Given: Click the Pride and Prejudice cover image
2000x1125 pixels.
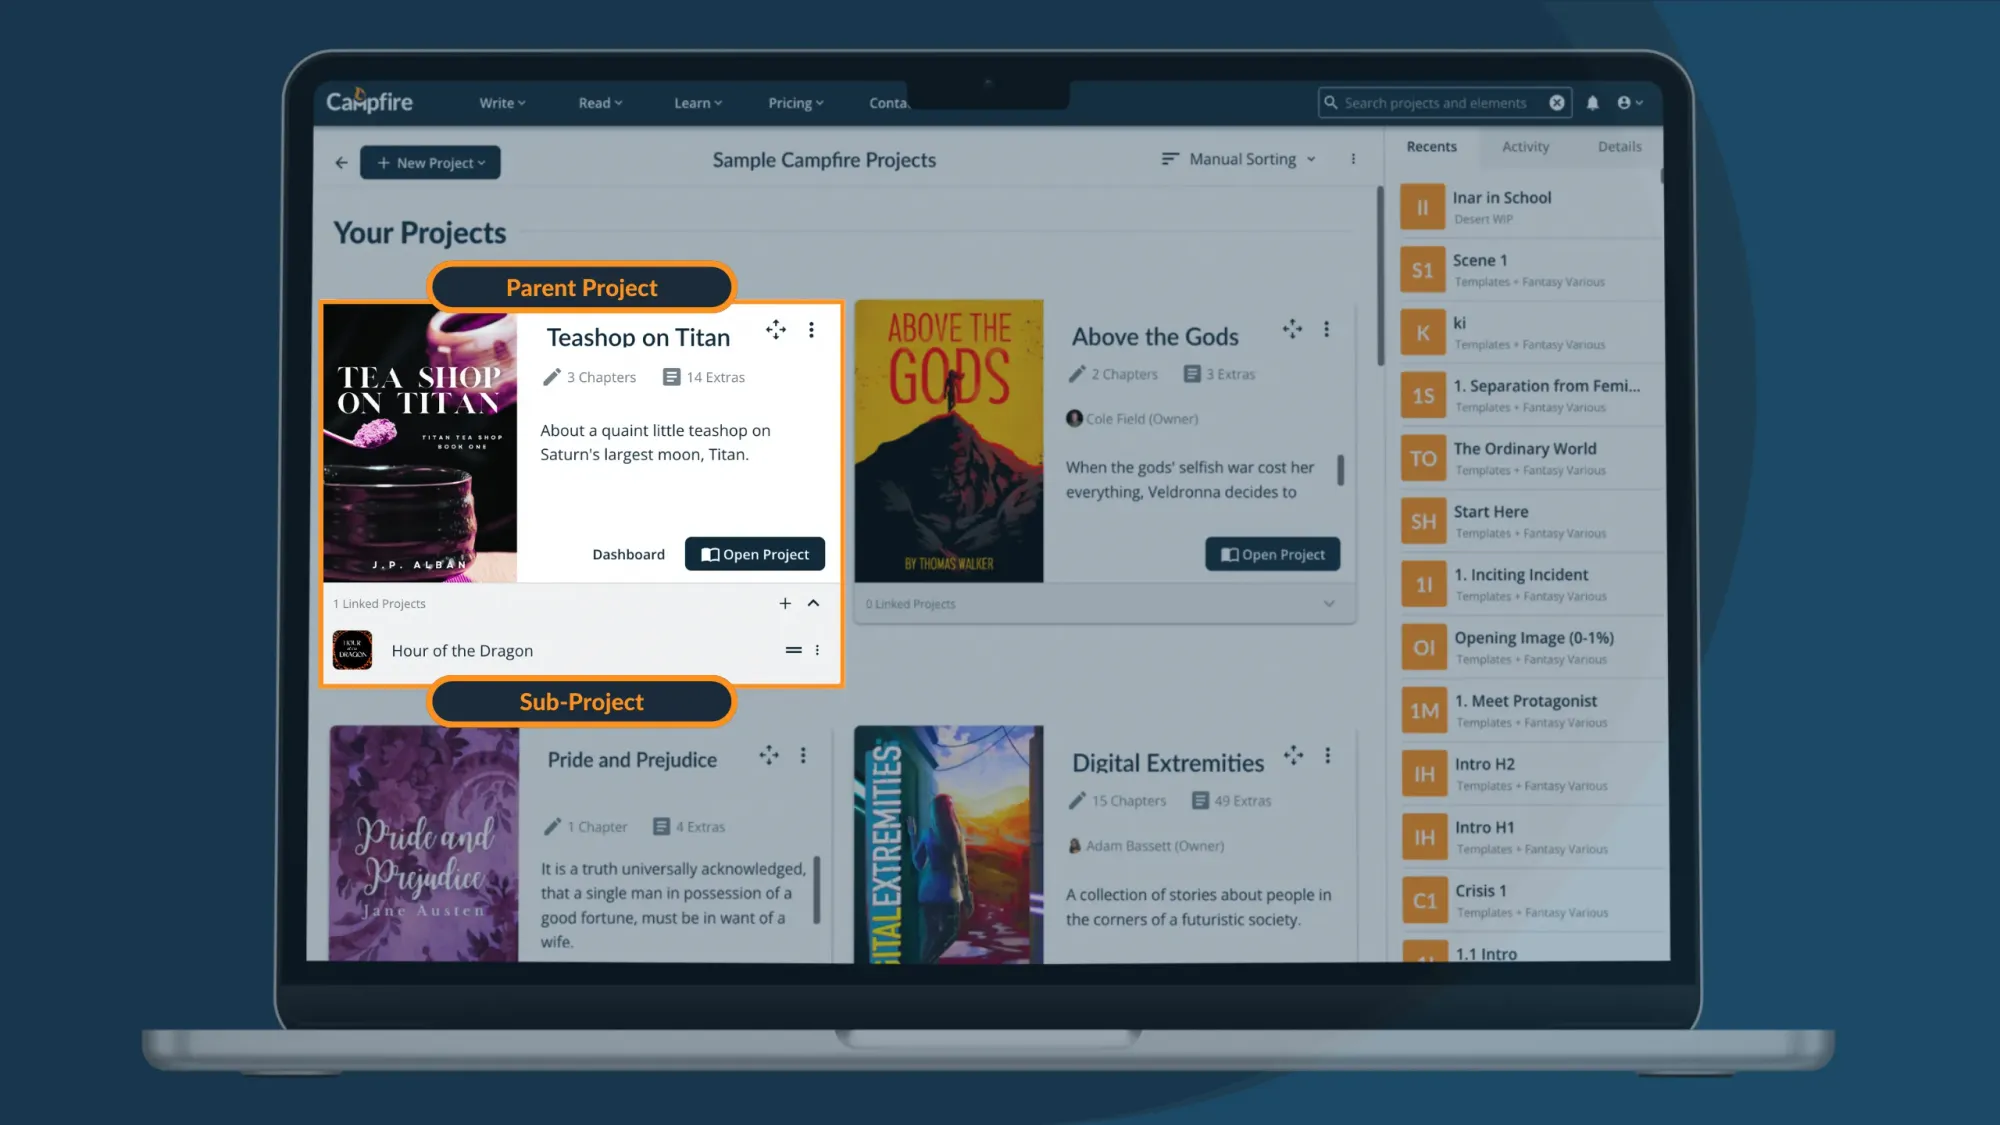Looking at the screenshot, I should pos(424,843).
